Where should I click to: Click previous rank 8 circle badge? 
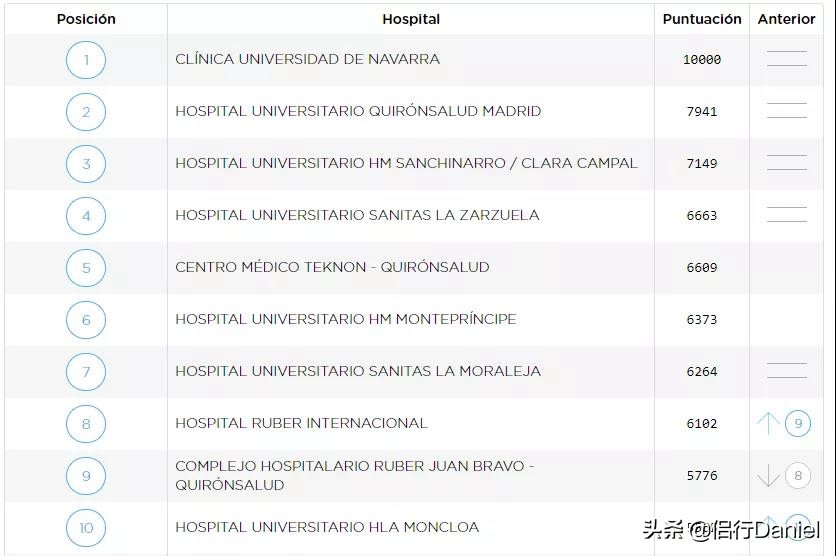tap(798, 476)
